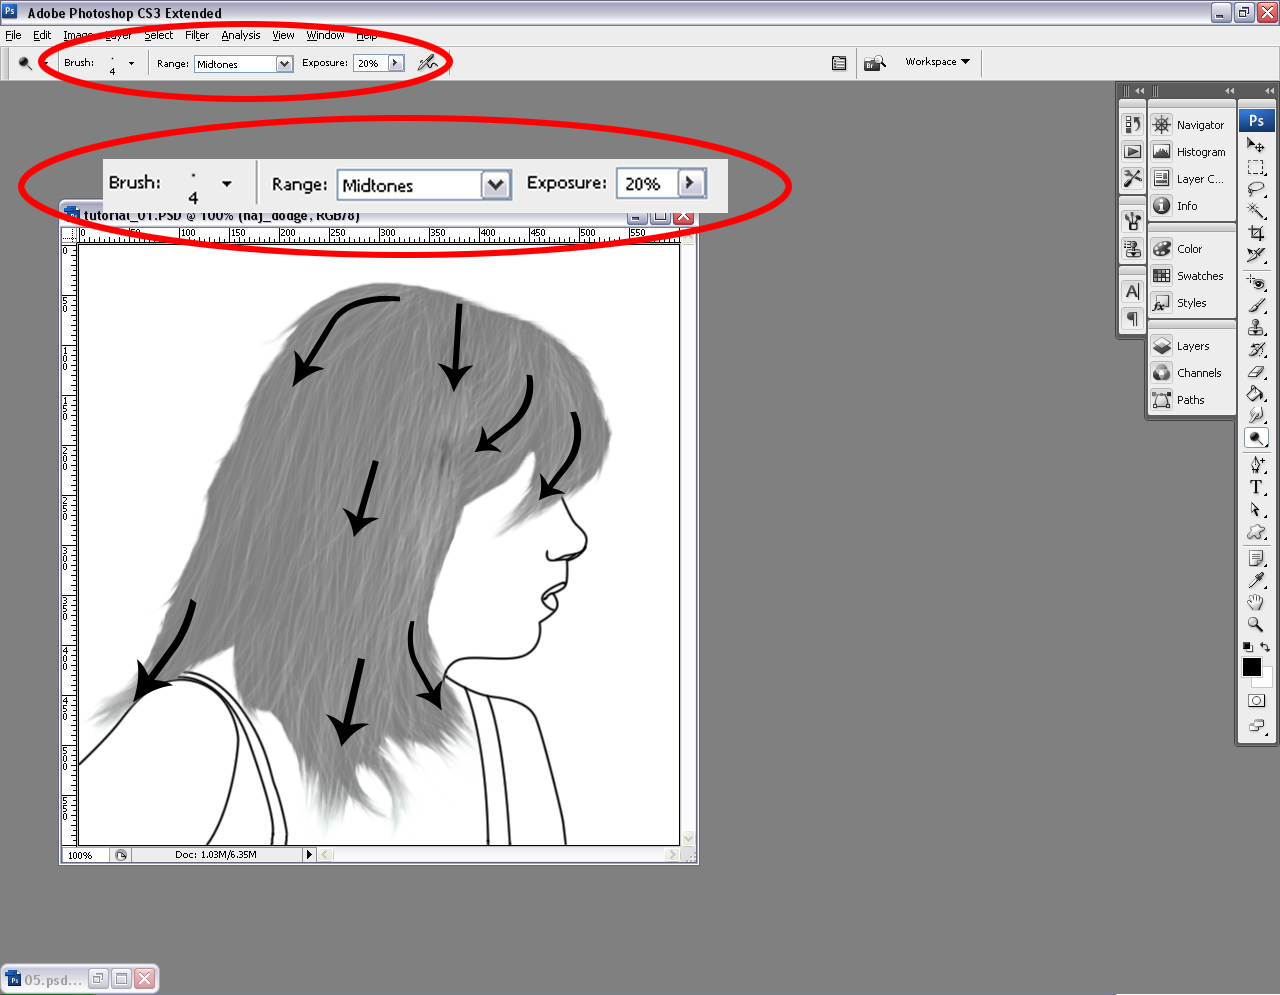Select the Horizontal Type tool
Screen dimensions: 1280x995
[x=1256, y=487]
